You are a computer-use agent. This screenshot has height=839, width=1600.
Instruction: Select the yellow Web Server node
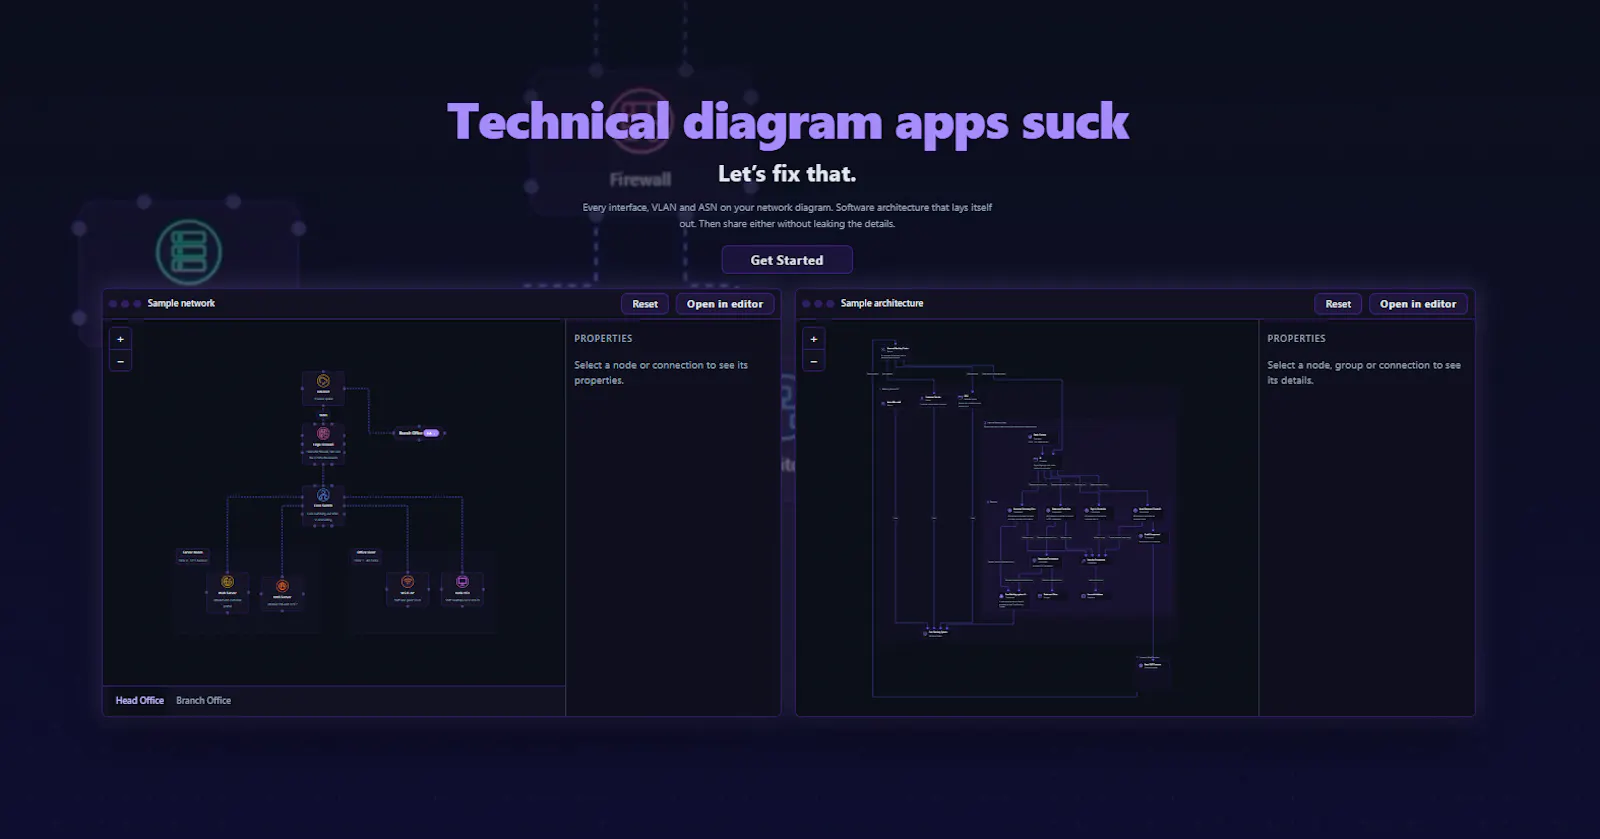(227, 592)
